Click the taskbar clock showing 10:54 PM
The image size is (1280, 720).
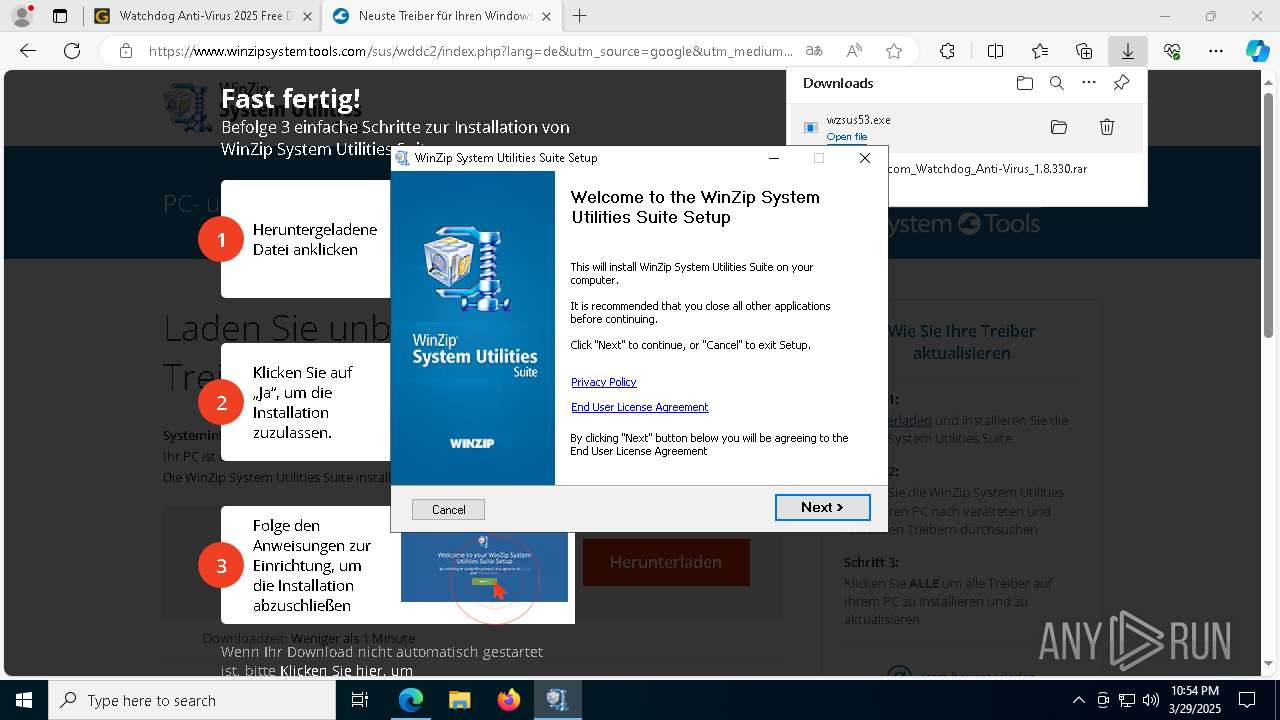[x=1194, y=700]
